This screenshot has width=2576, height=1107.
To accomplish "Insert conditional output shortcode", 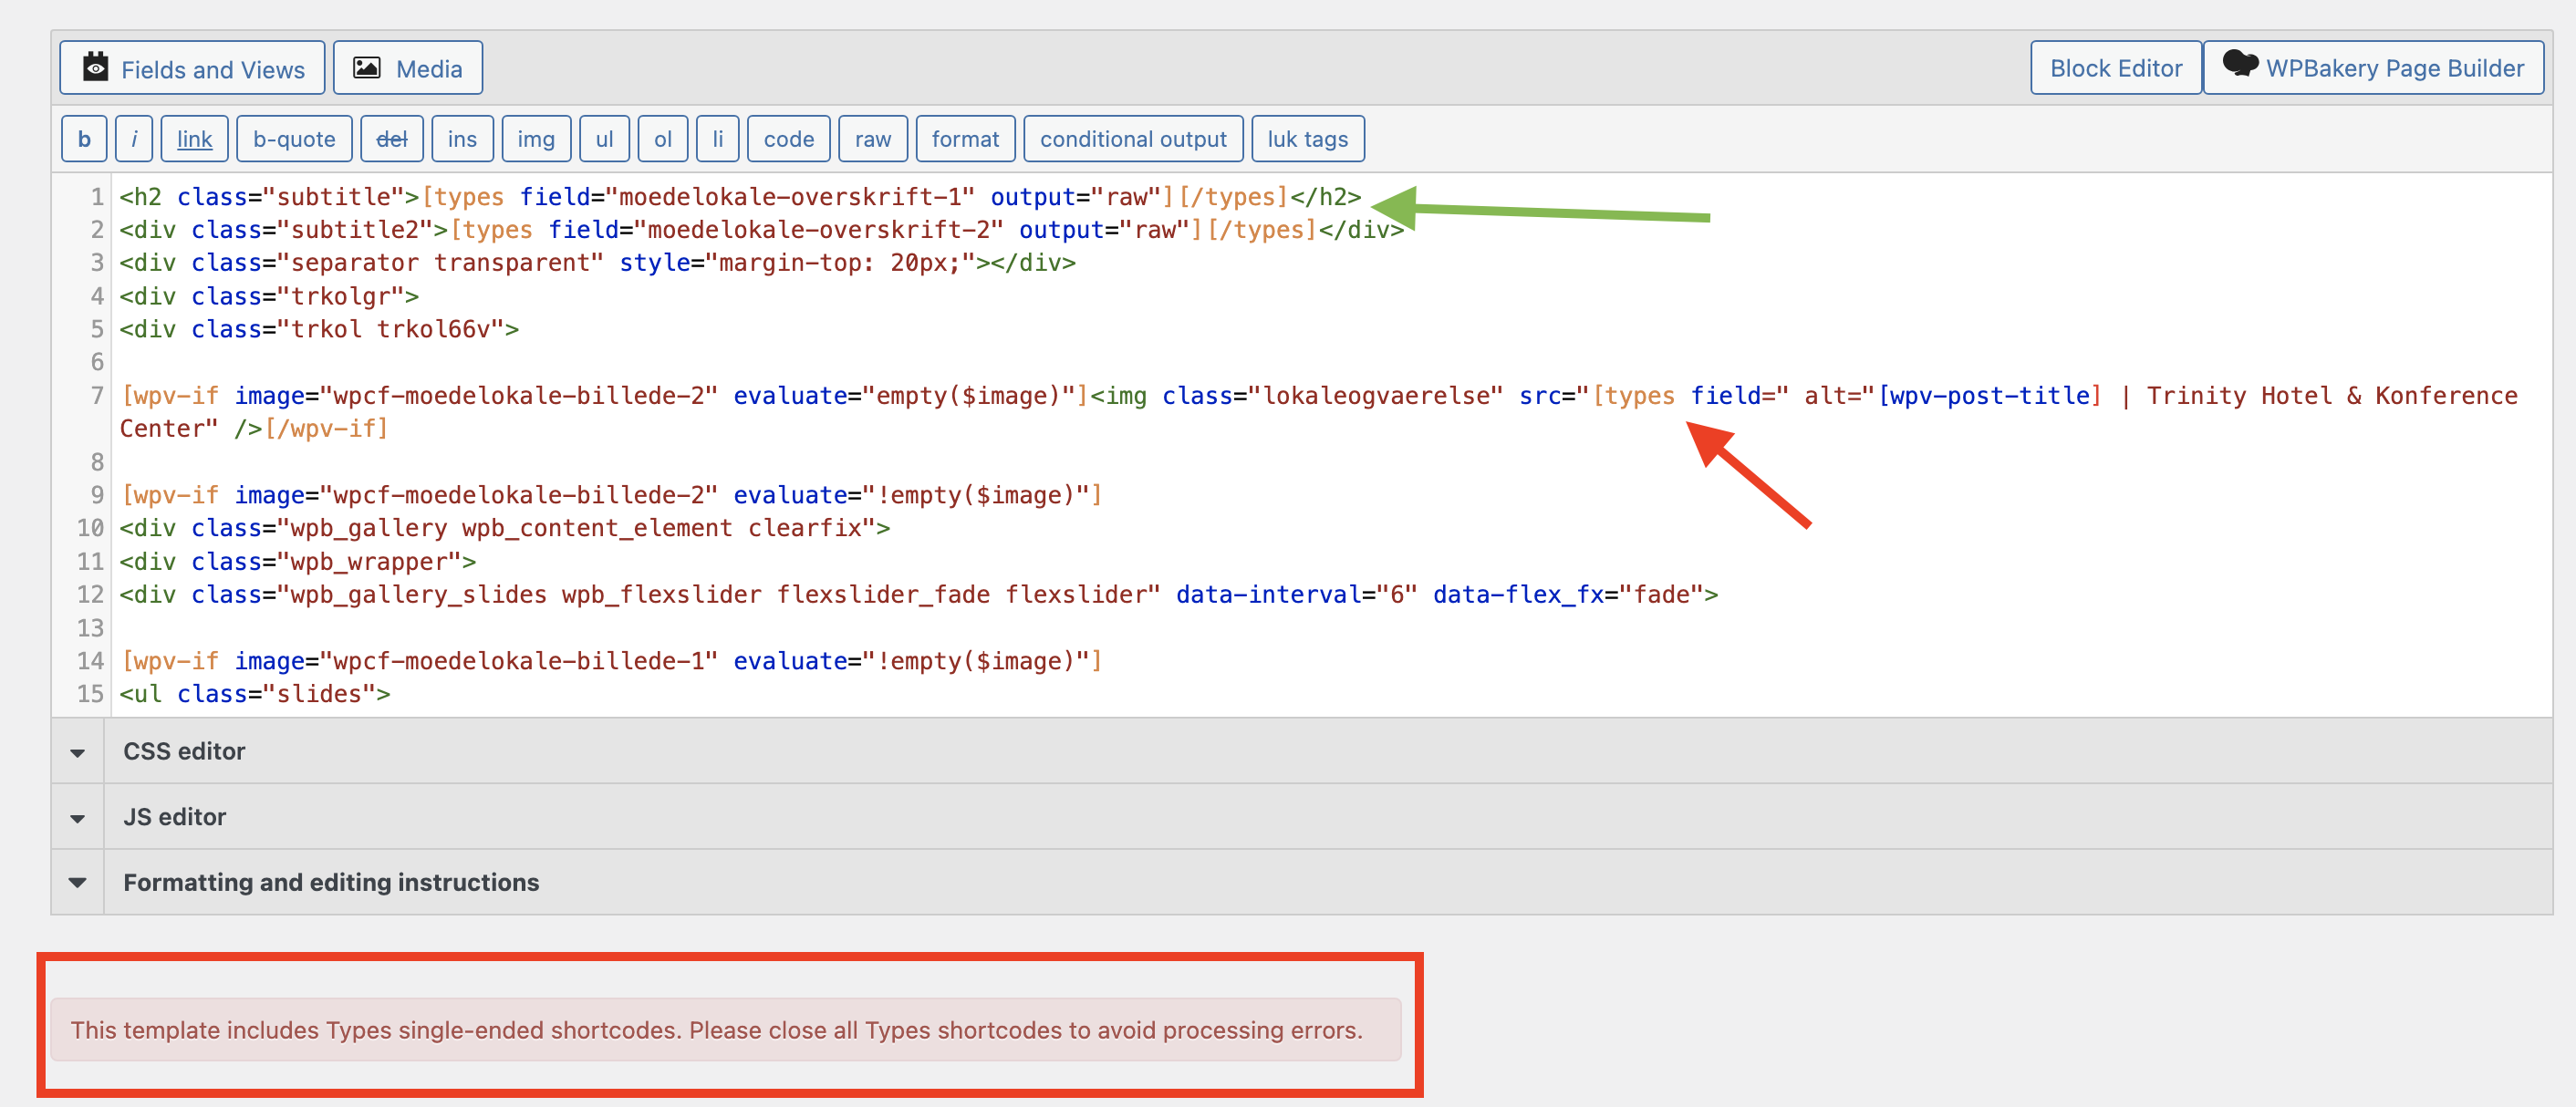I will tap(1133, 139).
